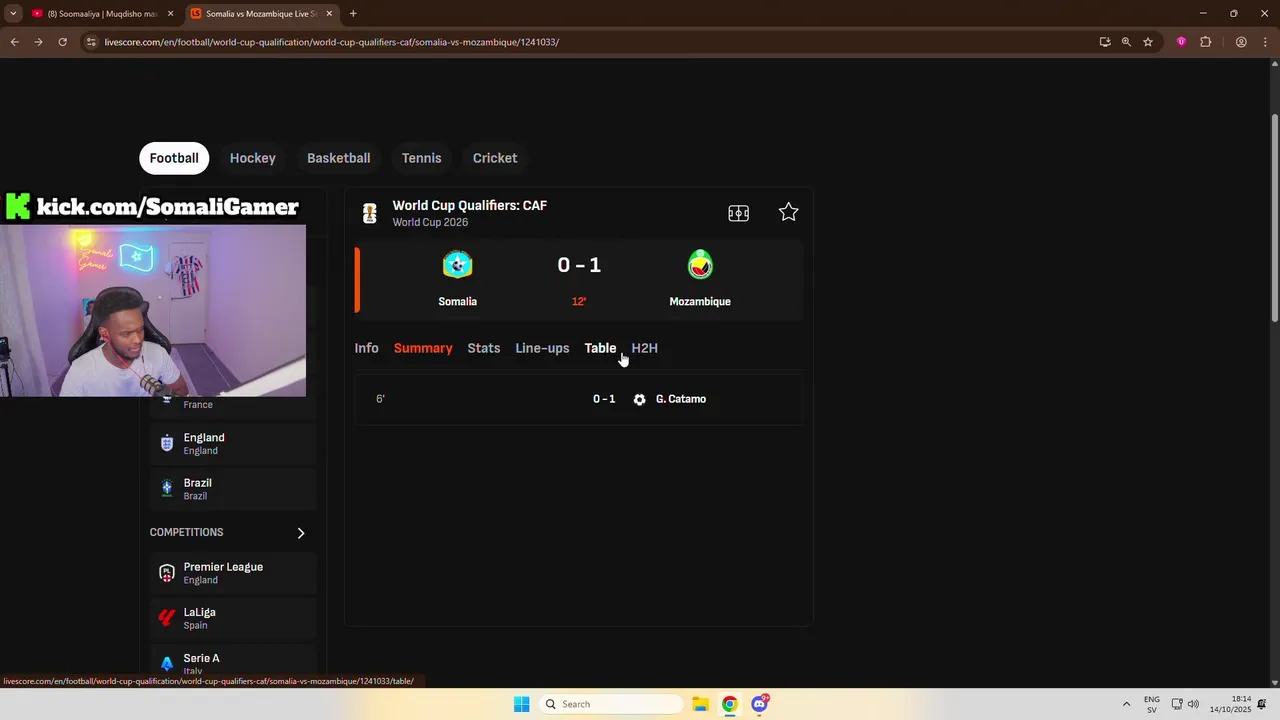Open the Table tab

coord(600,348)
